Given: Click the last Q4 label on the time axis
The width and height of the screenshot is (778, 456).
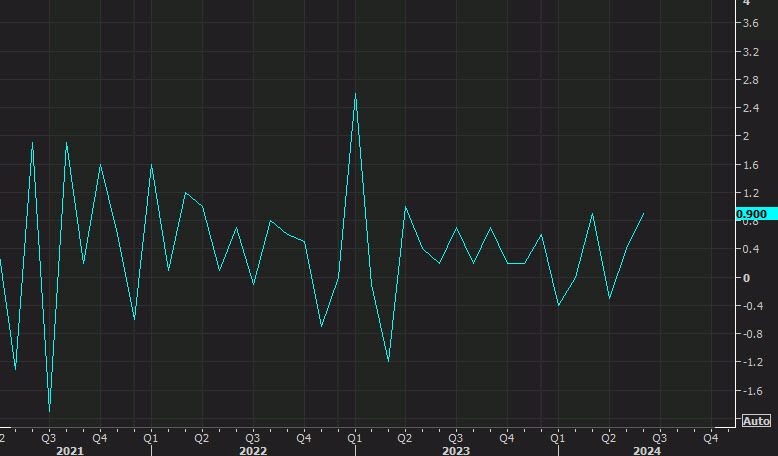Looking at the screenshot, I should point(710,437).
